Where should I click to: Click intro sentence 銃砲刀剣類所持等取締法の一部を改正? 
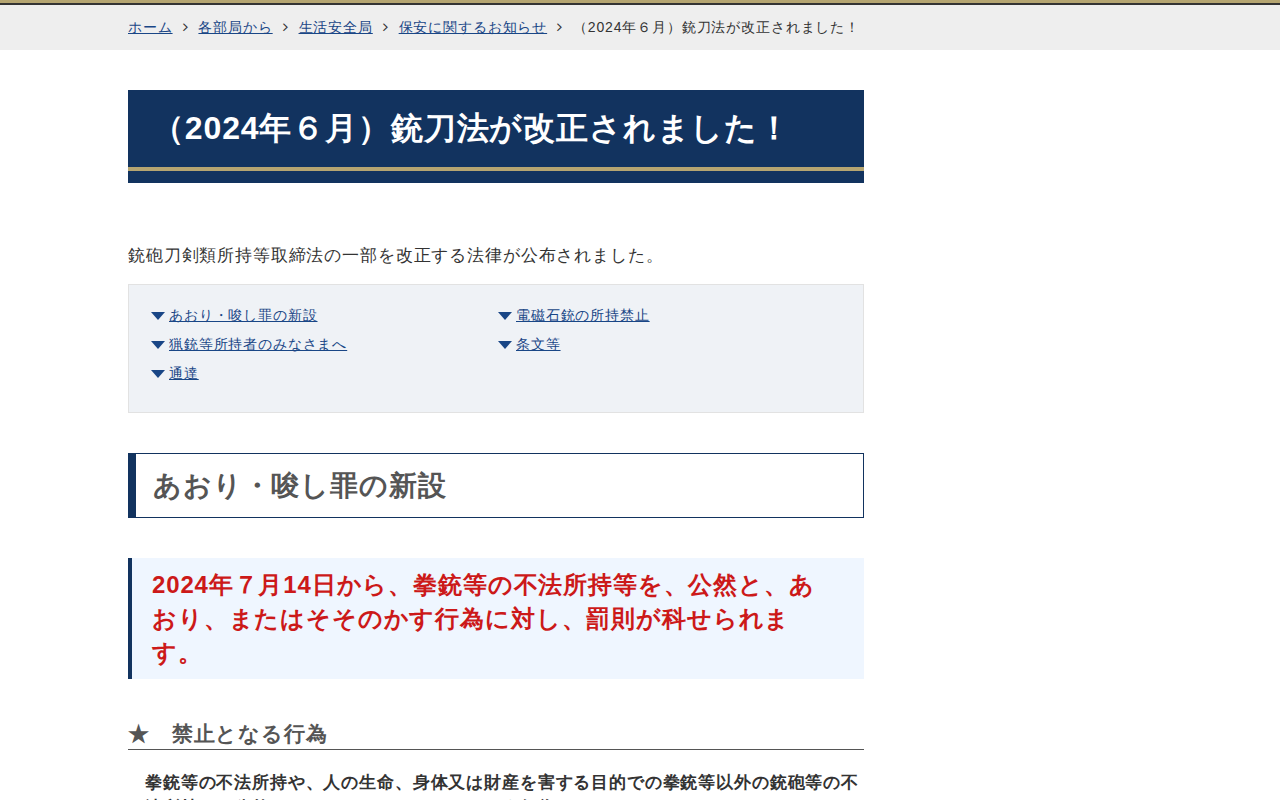[394, 256]
